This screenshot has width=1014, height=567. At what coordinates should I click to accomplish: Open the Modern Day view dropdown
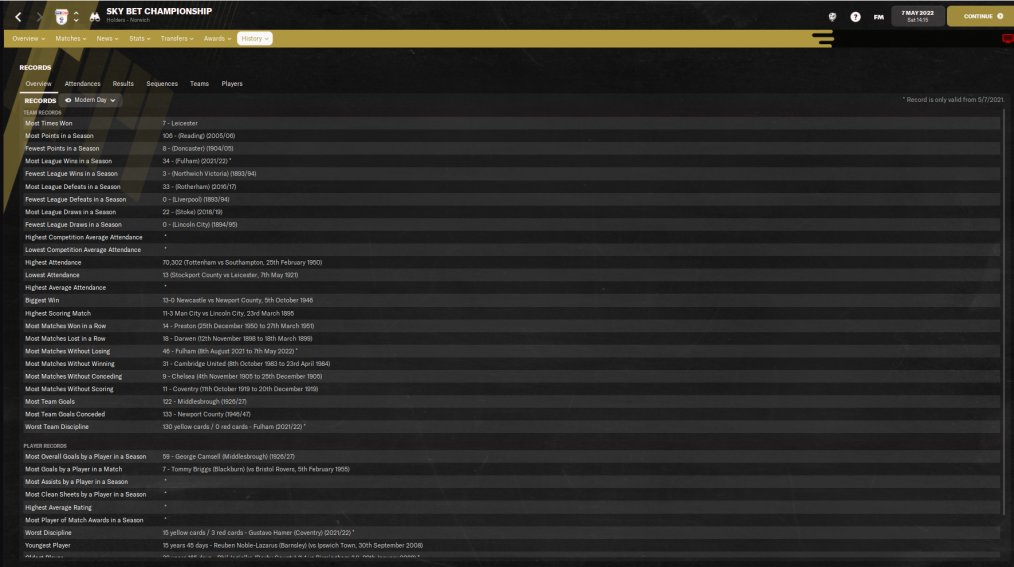(91, 100)
